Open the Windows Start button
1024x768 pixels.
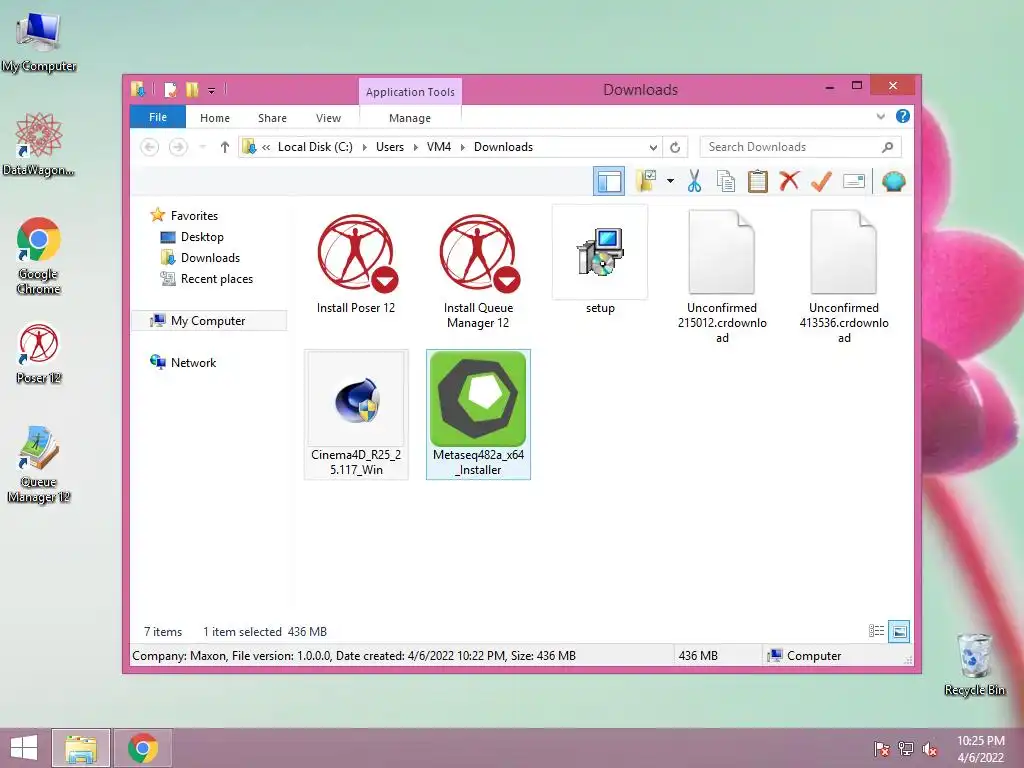click(x=24, y=748)
